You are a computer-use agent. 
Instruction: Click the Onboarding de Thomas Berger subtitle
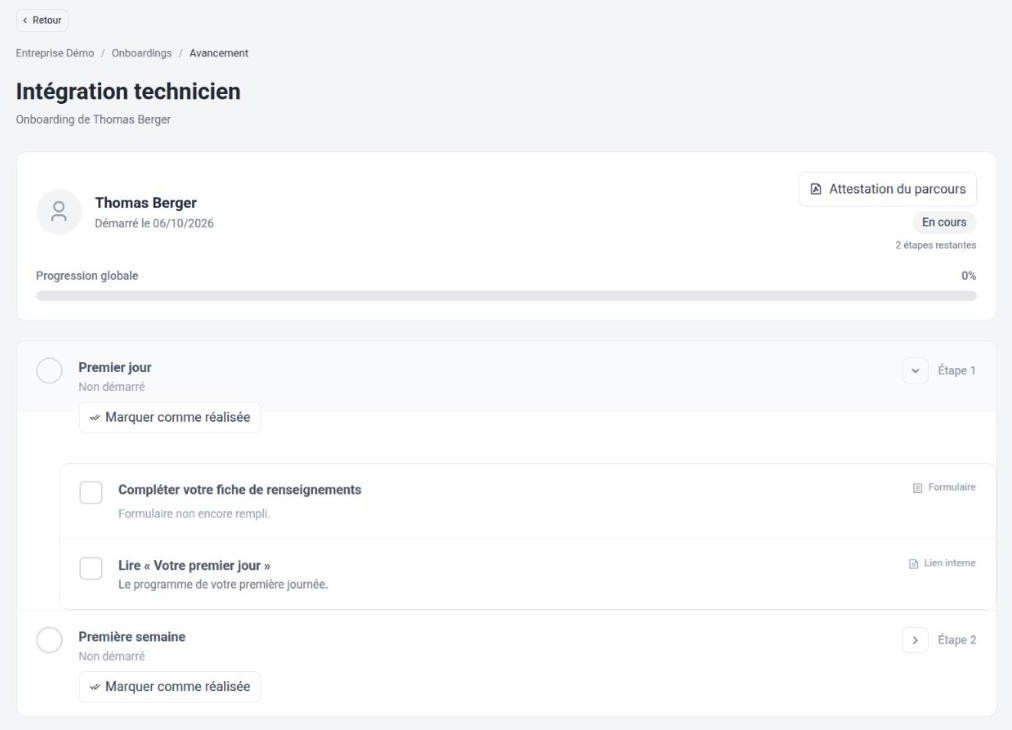coord(94,119)
